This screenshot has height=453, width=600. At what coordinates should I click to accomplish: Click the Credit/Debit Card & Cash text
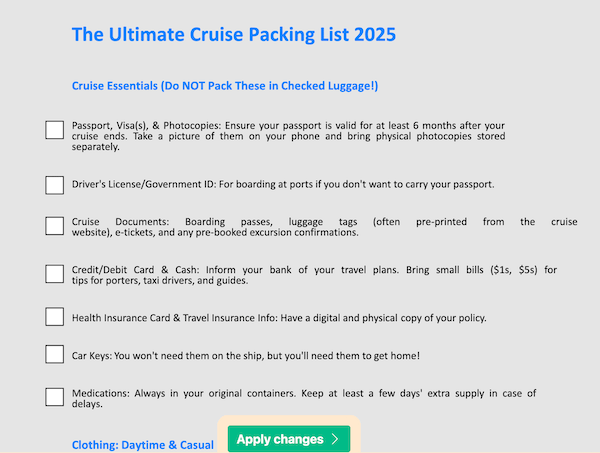[300, 275]
